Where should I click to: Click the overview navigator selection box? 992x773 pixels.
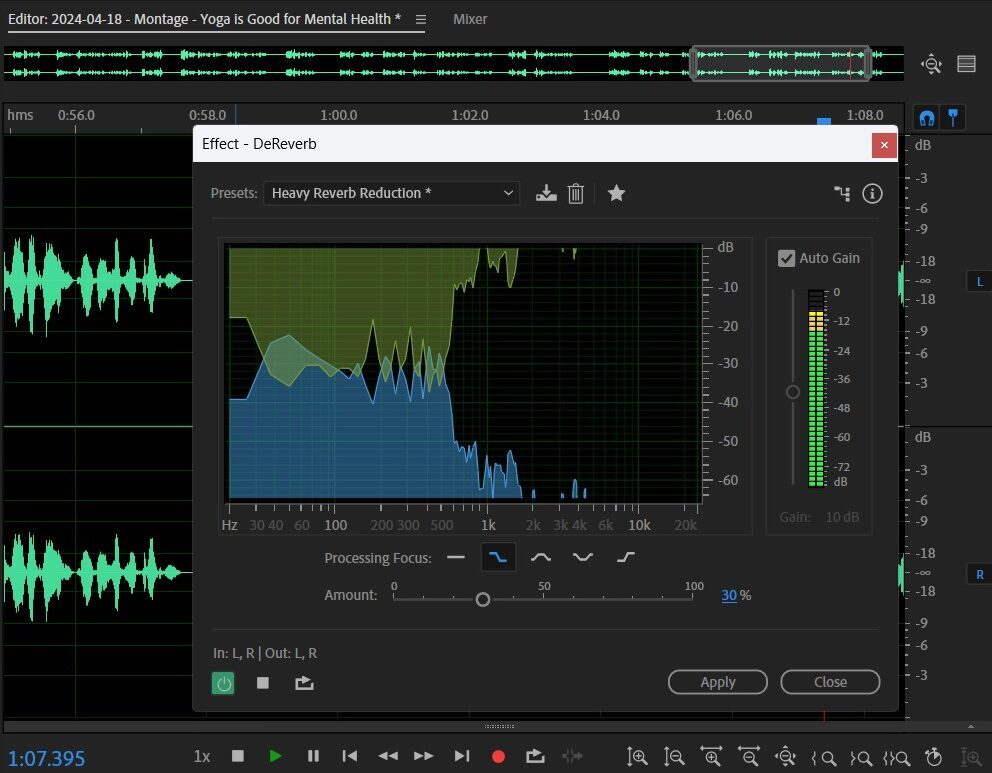pos(781,63)
